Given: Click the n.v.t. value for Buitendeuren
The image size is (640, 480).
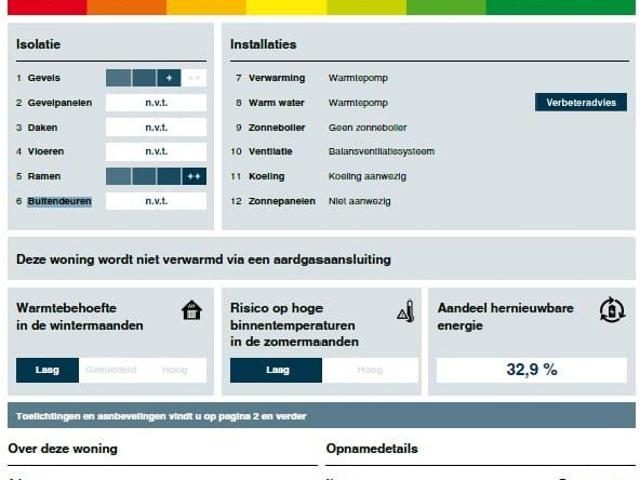Looking at the screenshot, I should click(156, 201).
